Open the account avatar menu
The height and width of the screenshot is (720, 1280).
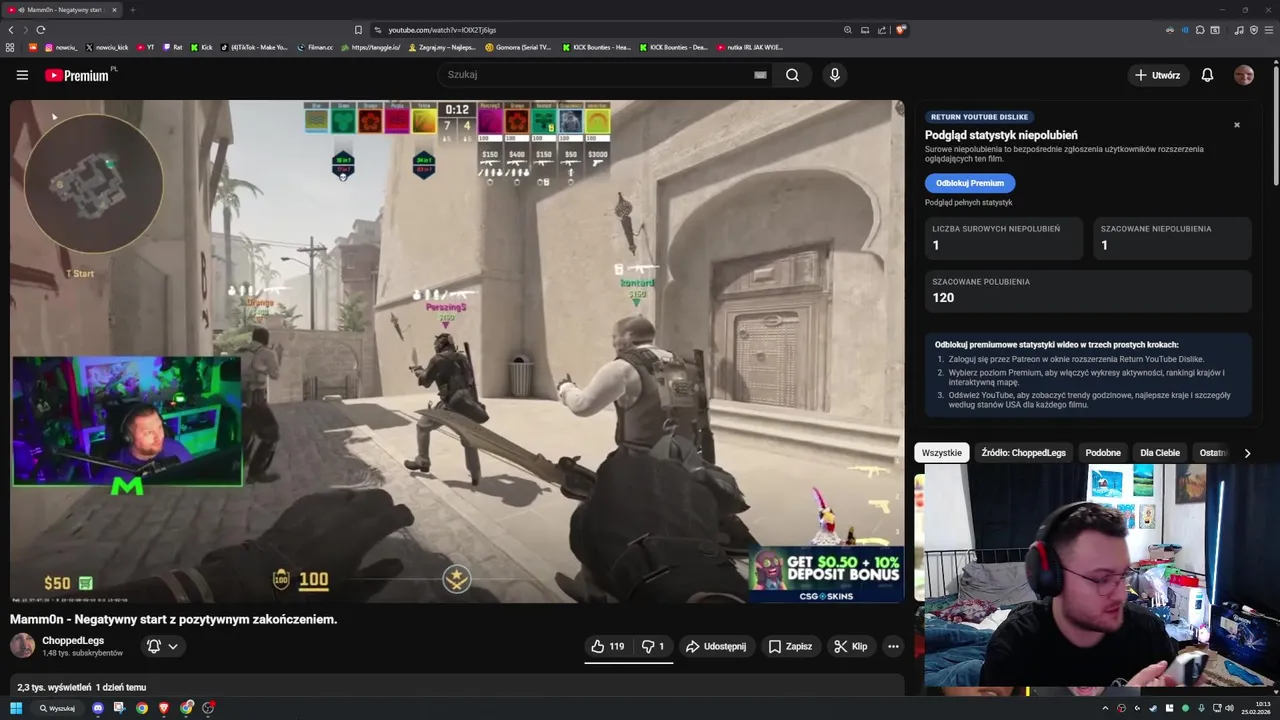(x=1244, y=75)
